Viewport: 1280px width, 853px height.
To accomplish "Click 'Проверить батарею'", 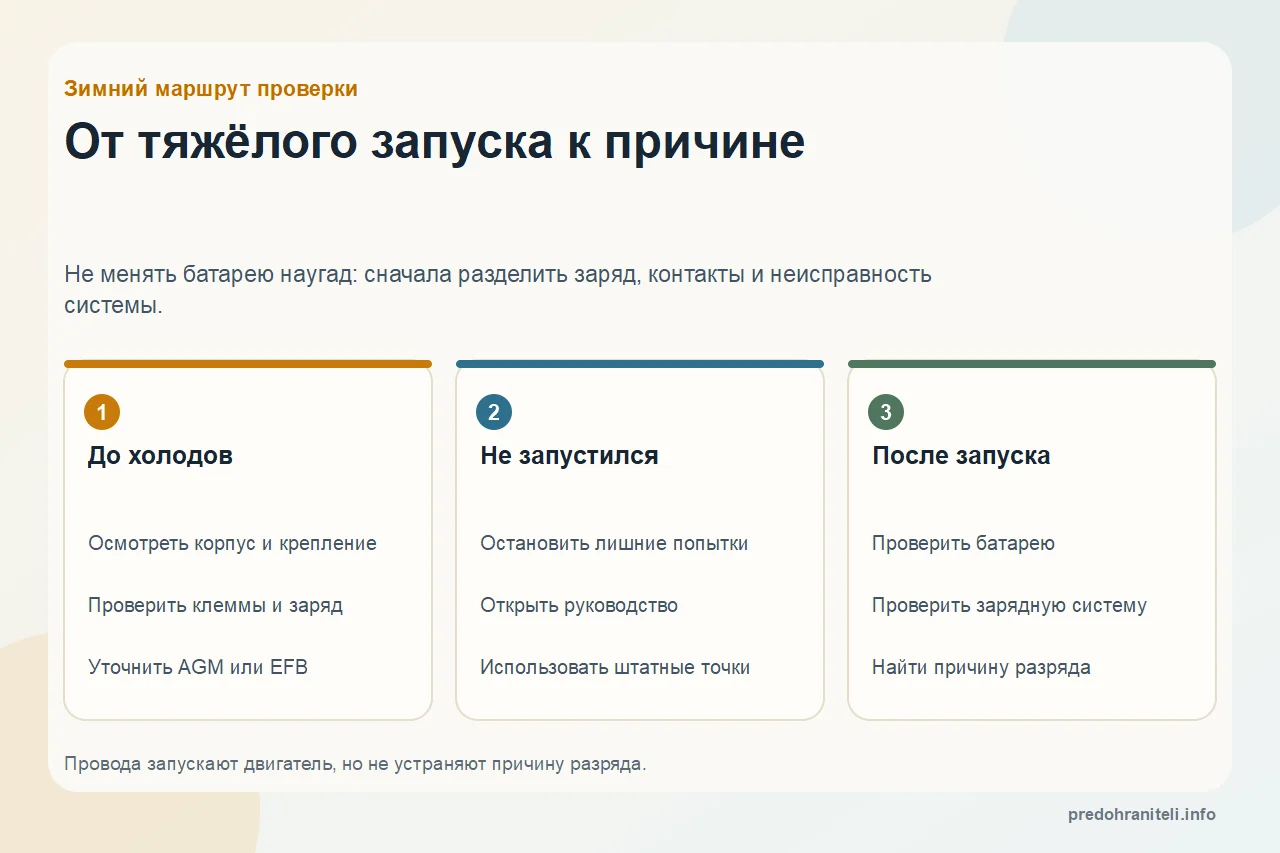I will (963, 544).
